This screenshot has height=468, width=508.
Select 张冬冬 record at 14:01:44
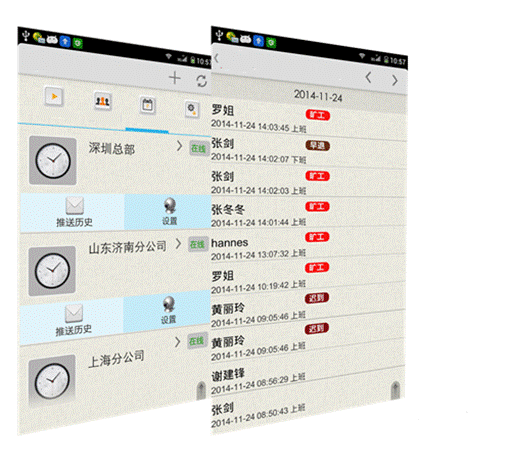(308, 212)
